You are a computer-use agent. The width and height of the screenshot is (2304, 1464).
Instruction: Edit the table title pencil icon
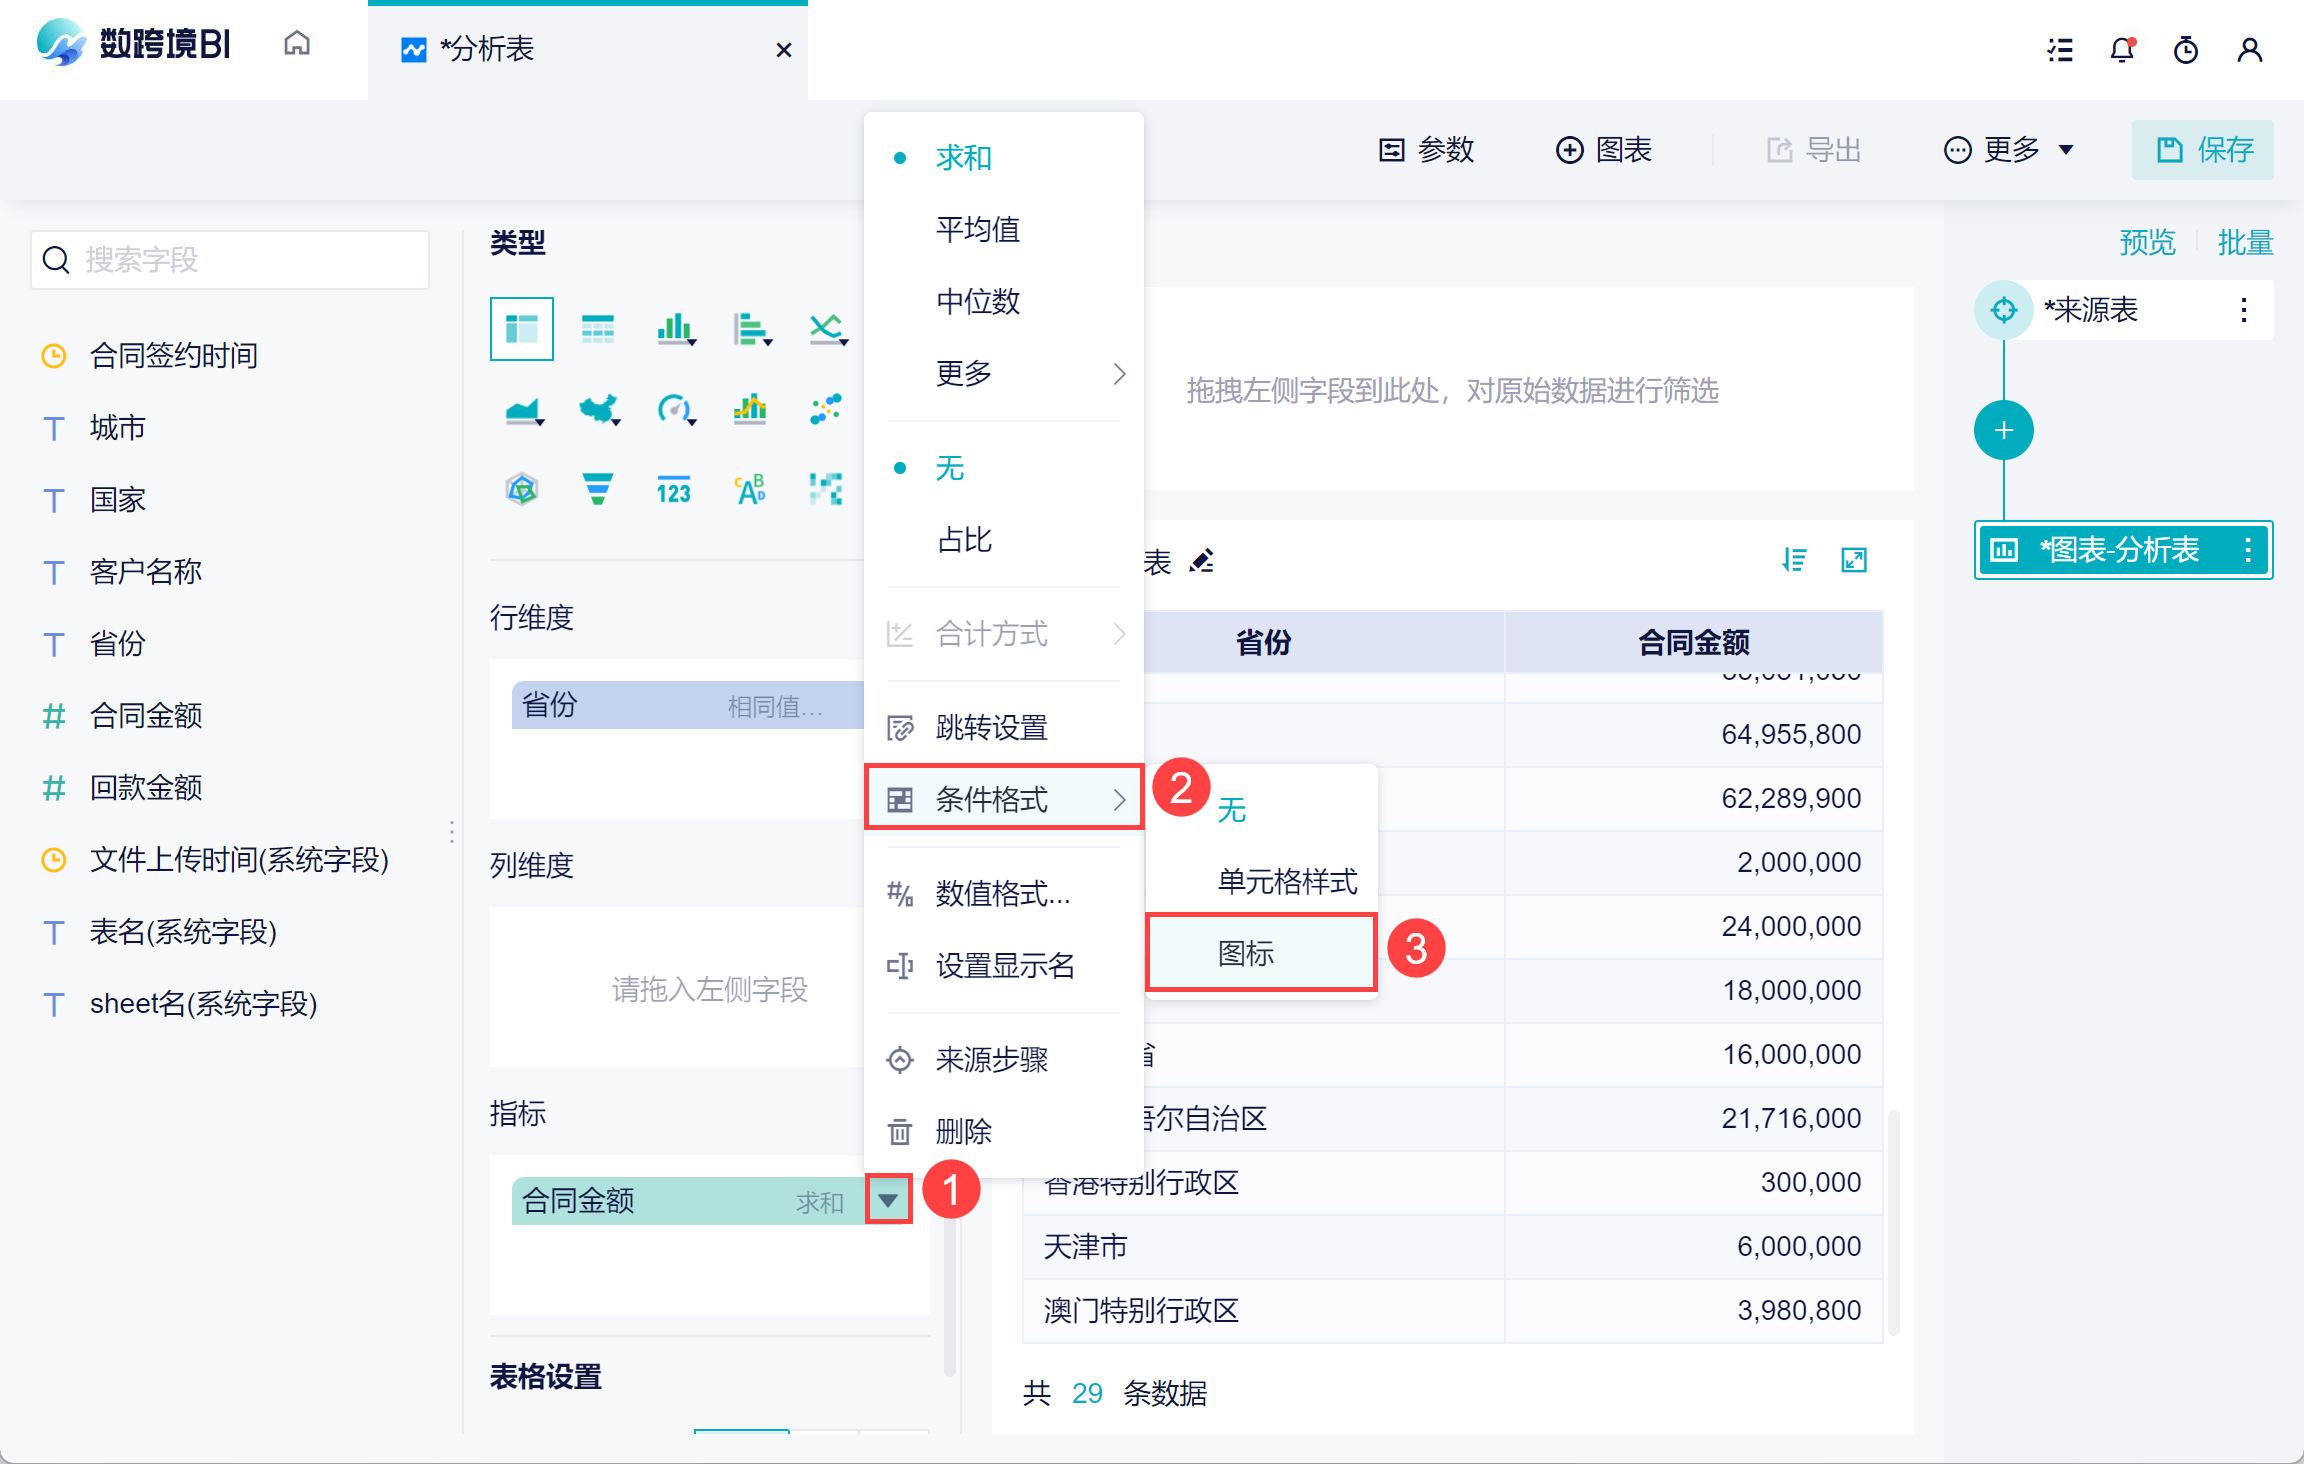tap(1202, 561)
